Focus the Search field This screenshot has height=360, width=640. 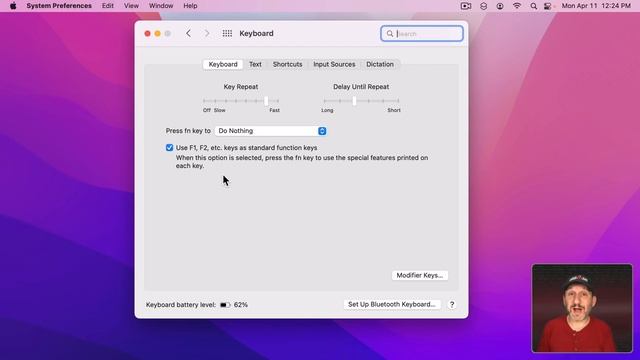click(x=422, y=33)
